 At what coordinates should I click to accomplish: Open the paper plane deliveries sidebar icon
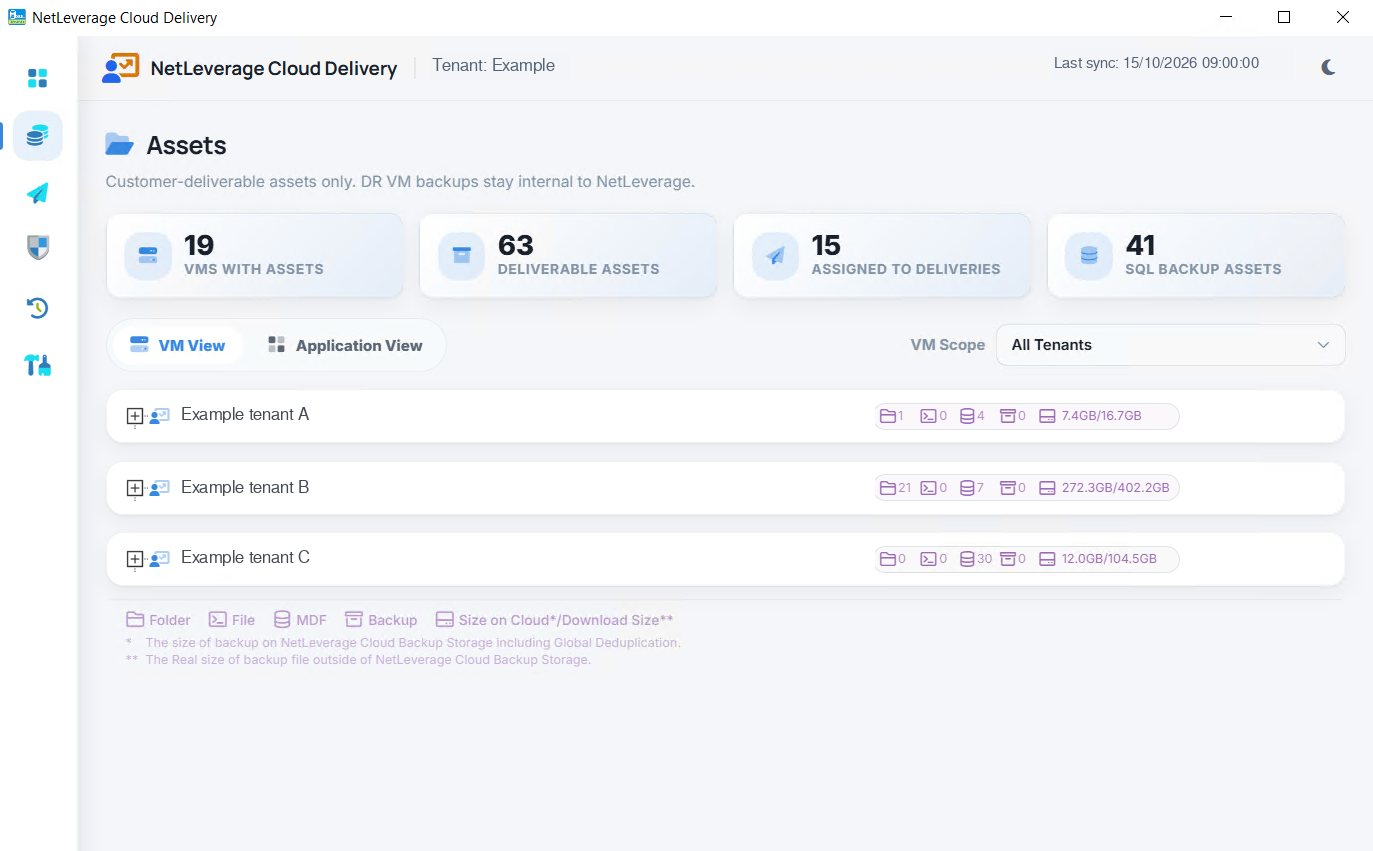pyautogui.click(x=38, y=193)
